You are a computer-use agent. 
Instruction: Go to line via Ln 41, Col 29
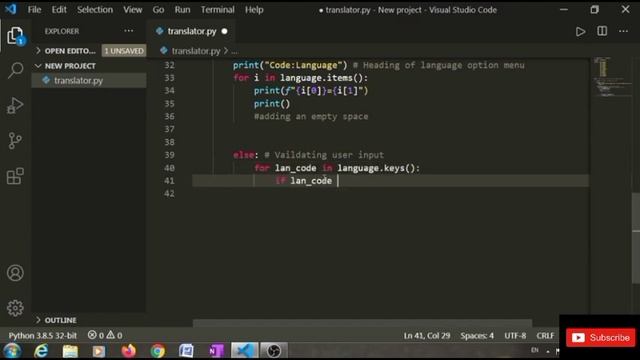pyautogui.click(x=427, y=336)
